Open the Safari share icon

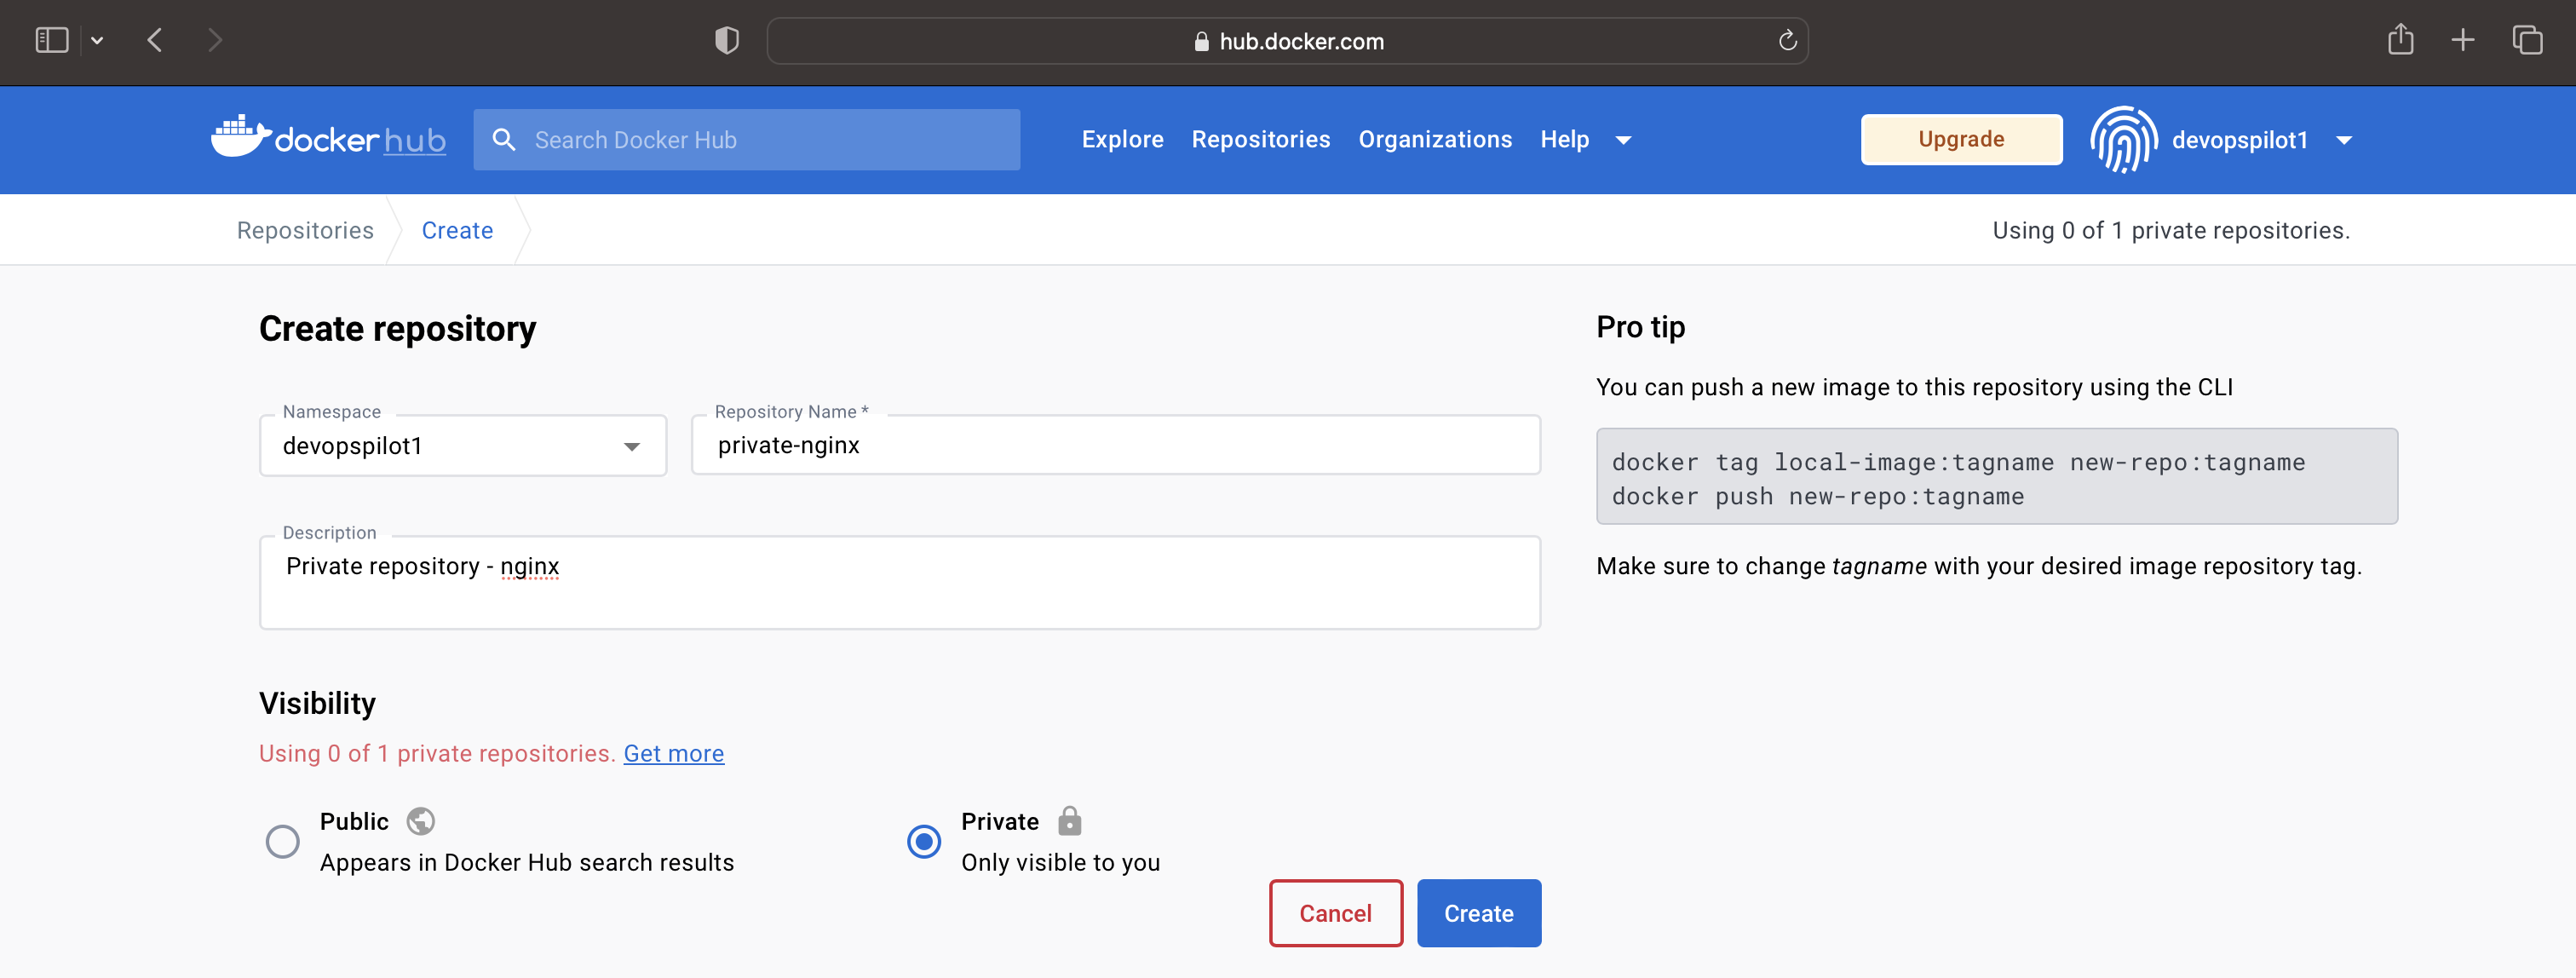point(2400,39)
